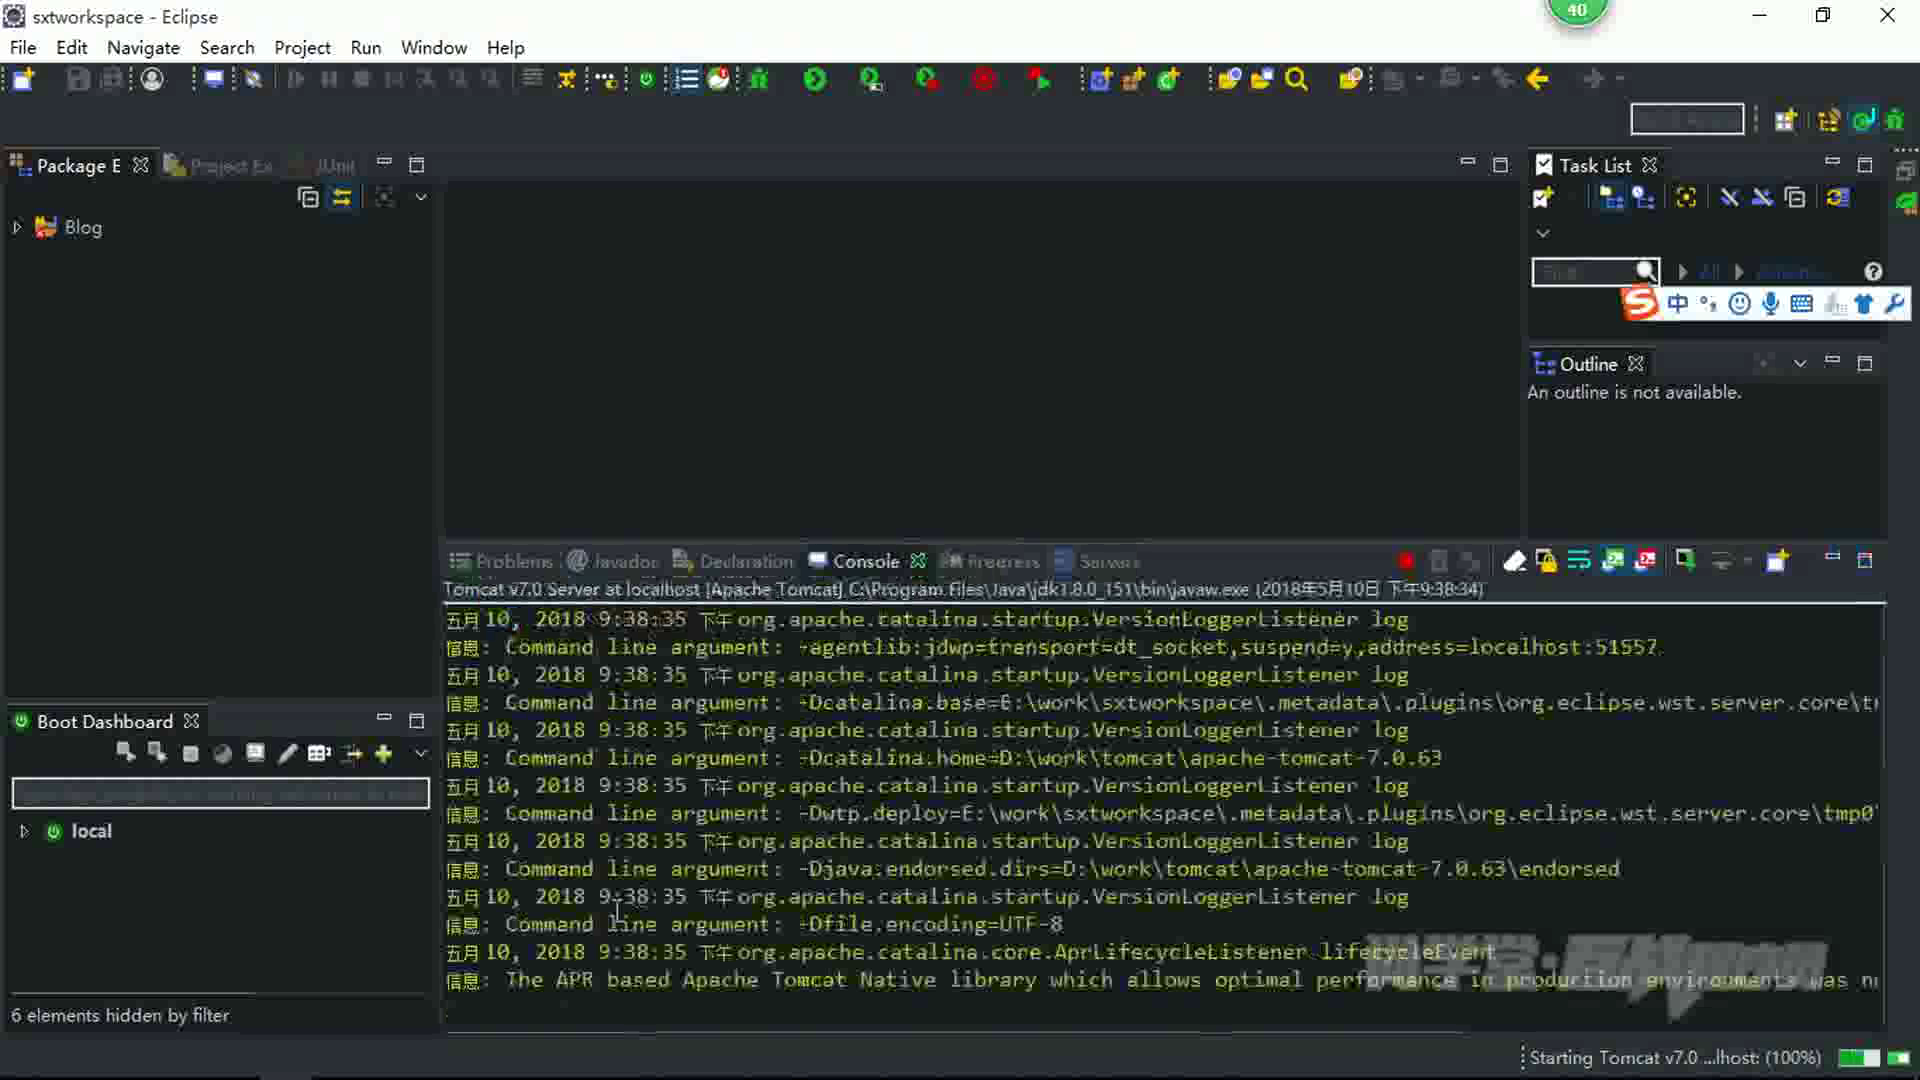Screen dimensions: 1920x1080
Task: Click the New Java Package icon
Action: click(1134, 79)
